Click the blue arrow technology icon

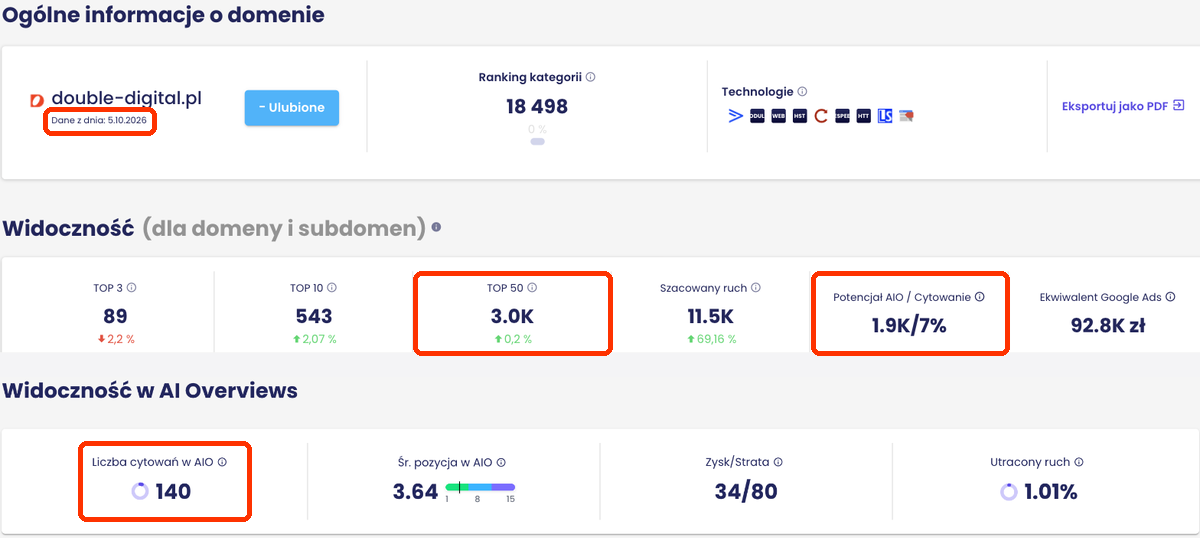pyautogui.click(x=736, y=116)
